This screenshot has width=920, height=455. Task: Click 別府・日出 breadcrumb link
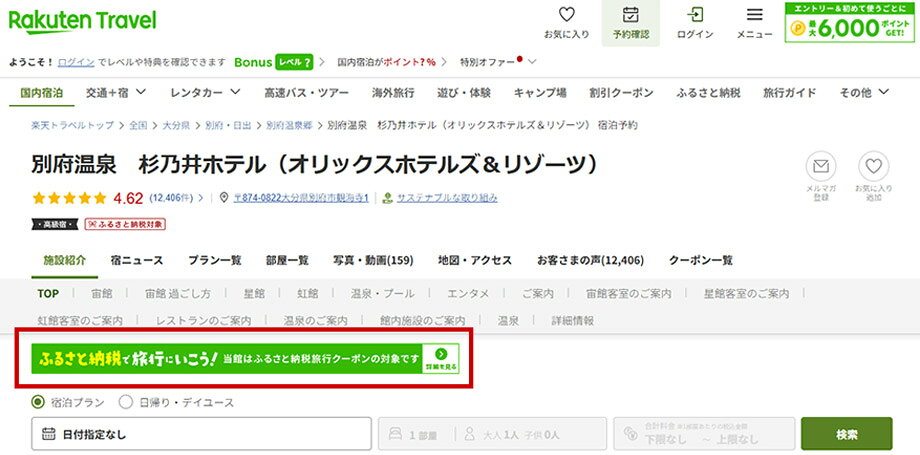click(228, 125)
